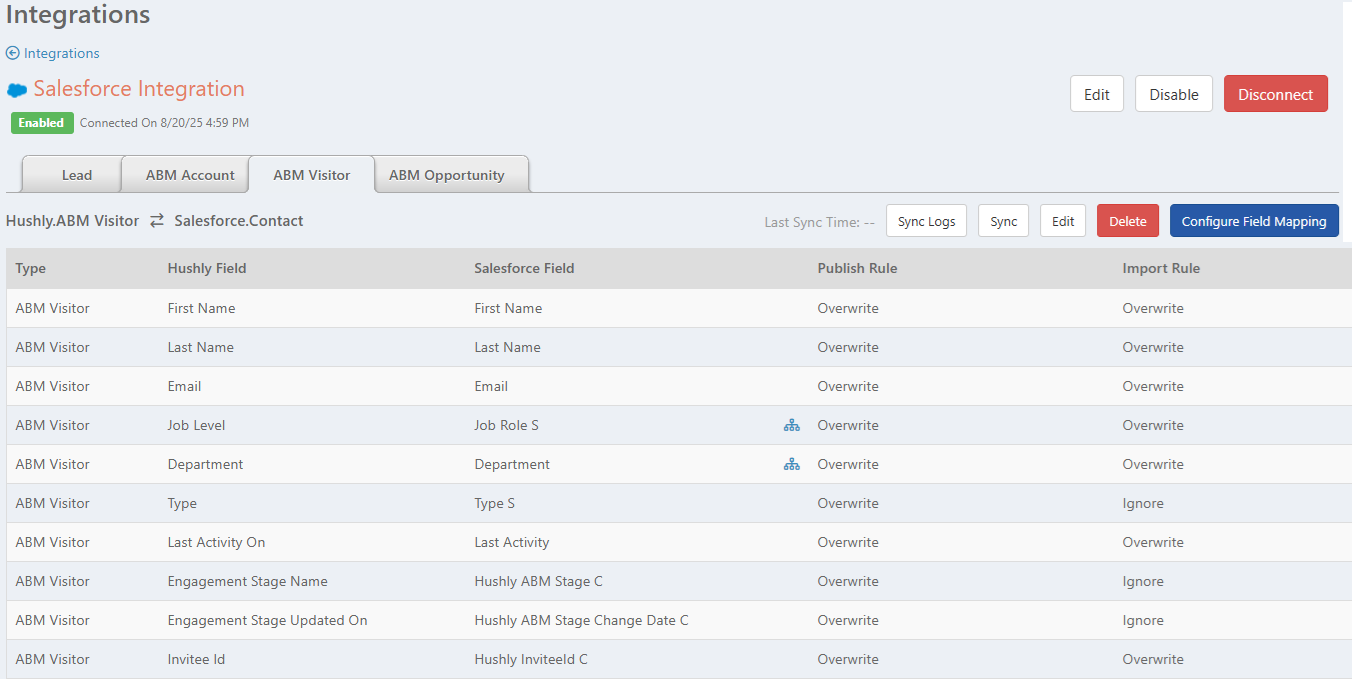Click the 'Hushly.ABM Visitor' label
This screenshot has width=1352, height=679.
tap(72, 221)
